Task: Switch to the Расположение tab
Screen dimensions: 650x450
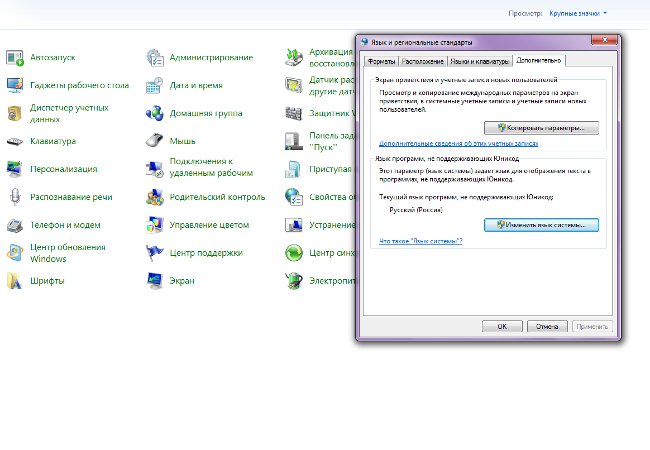Action: coord(422,61)
